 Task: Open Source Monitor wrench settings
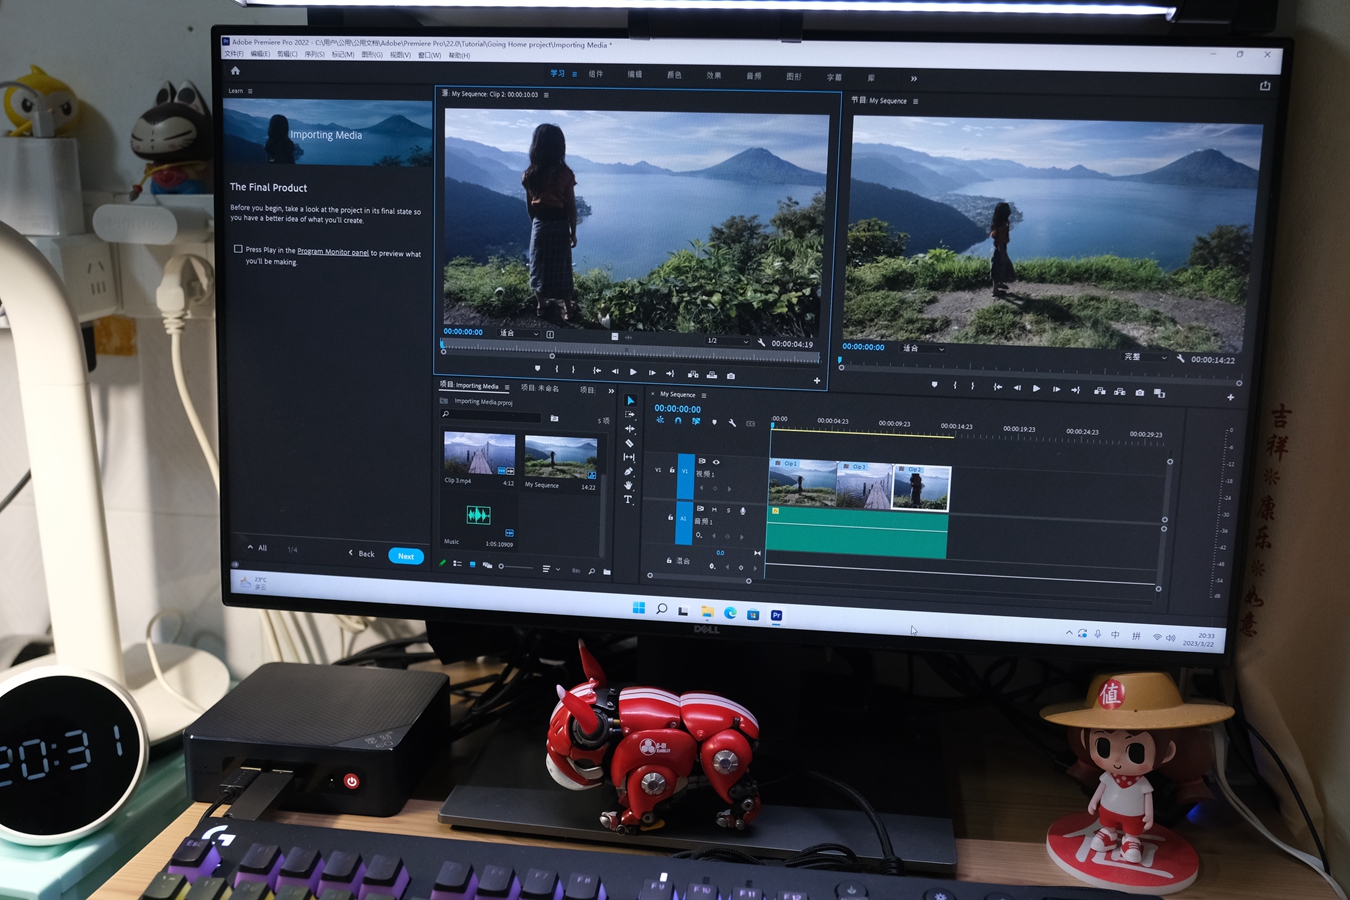point(762,343)
